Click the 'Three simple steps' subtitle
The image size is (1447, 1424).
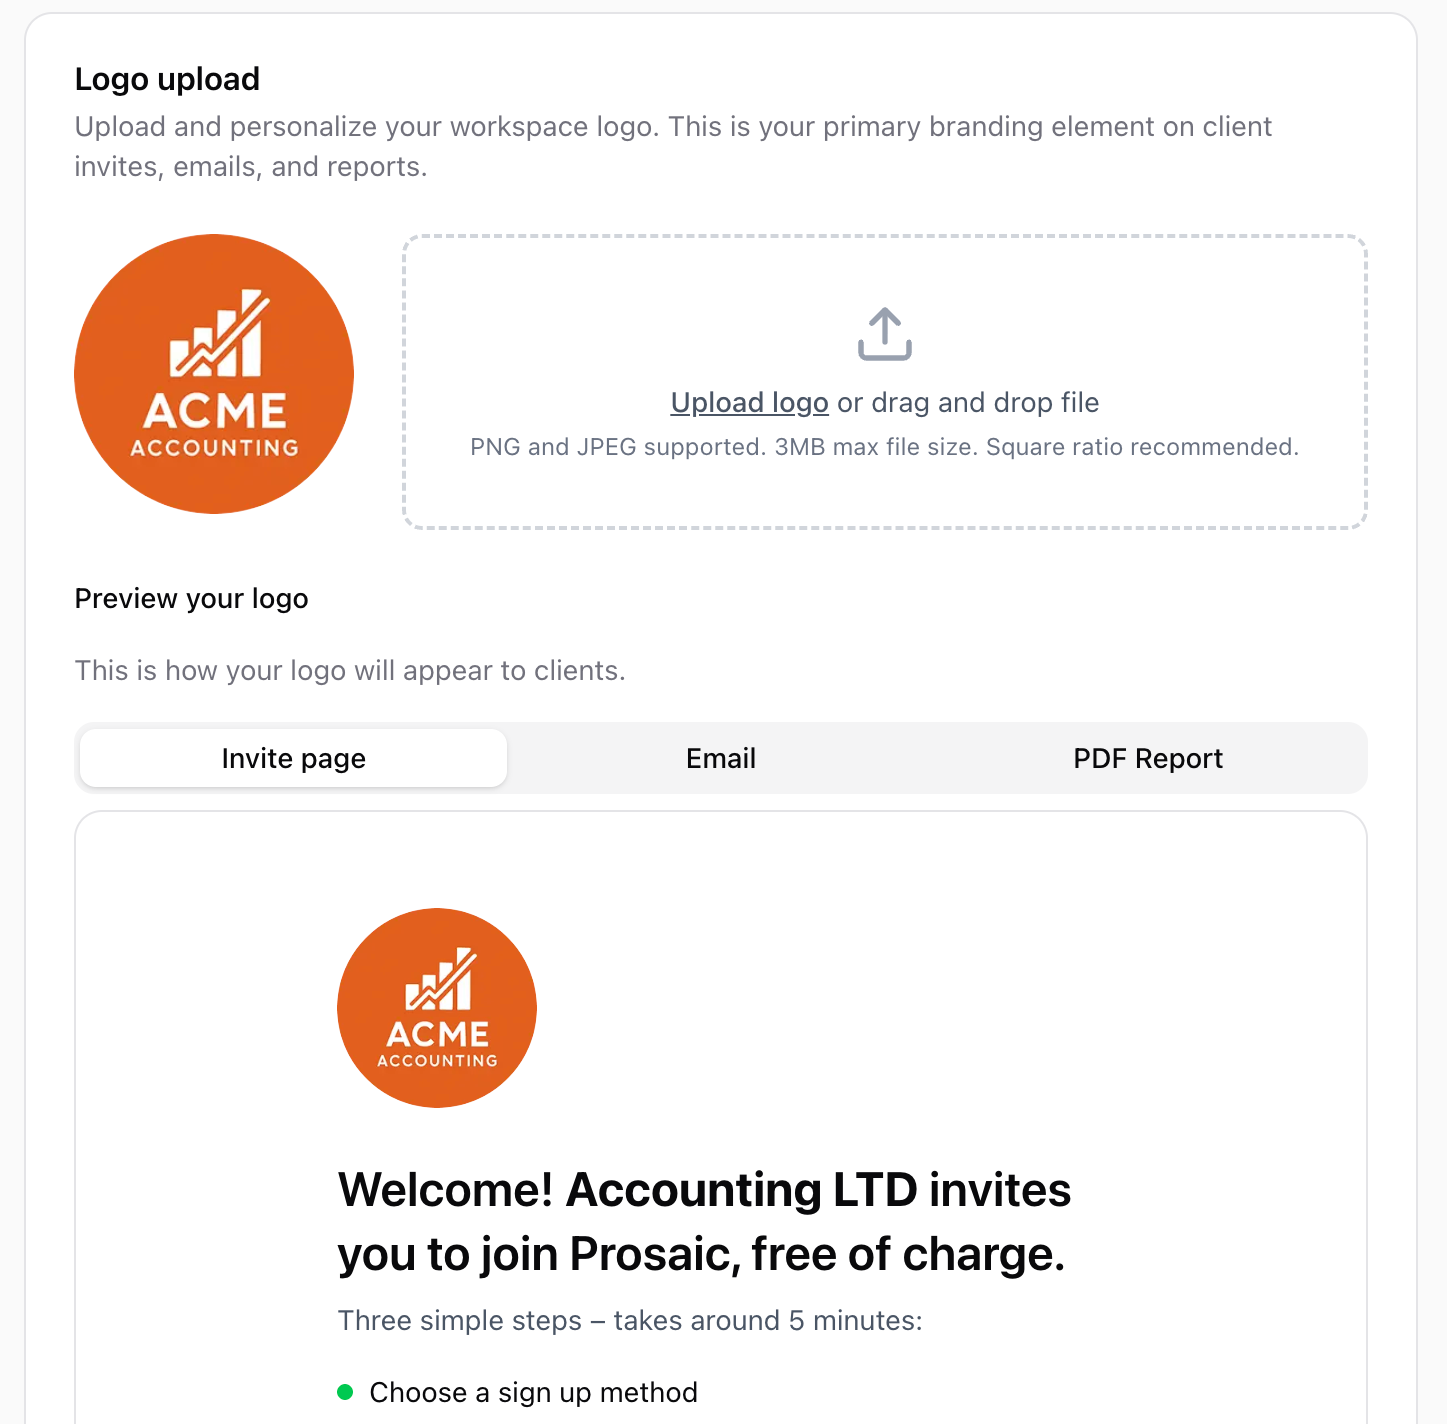coord(630,1320)
